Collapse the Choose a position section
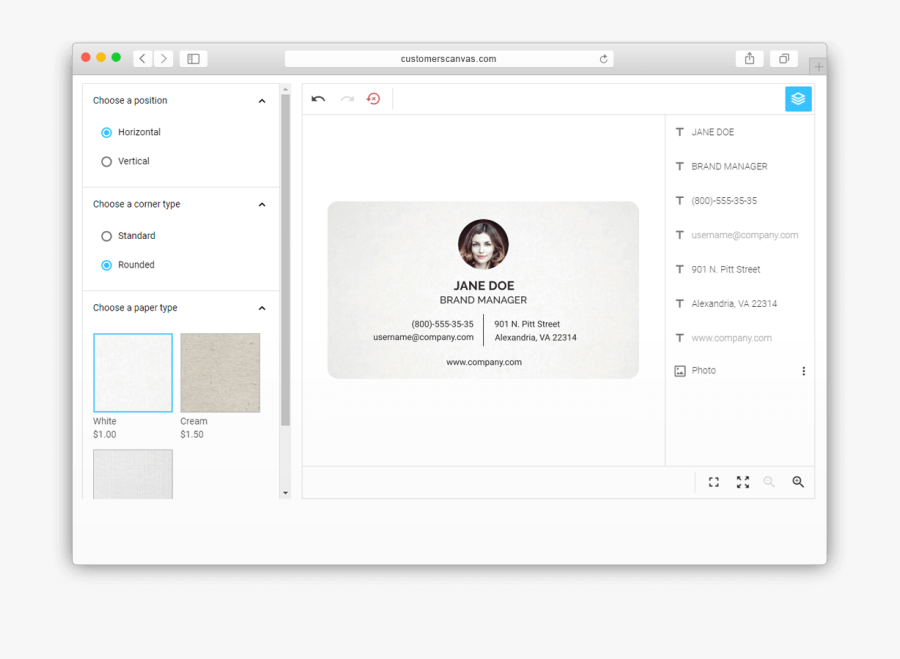 [262, 101]
